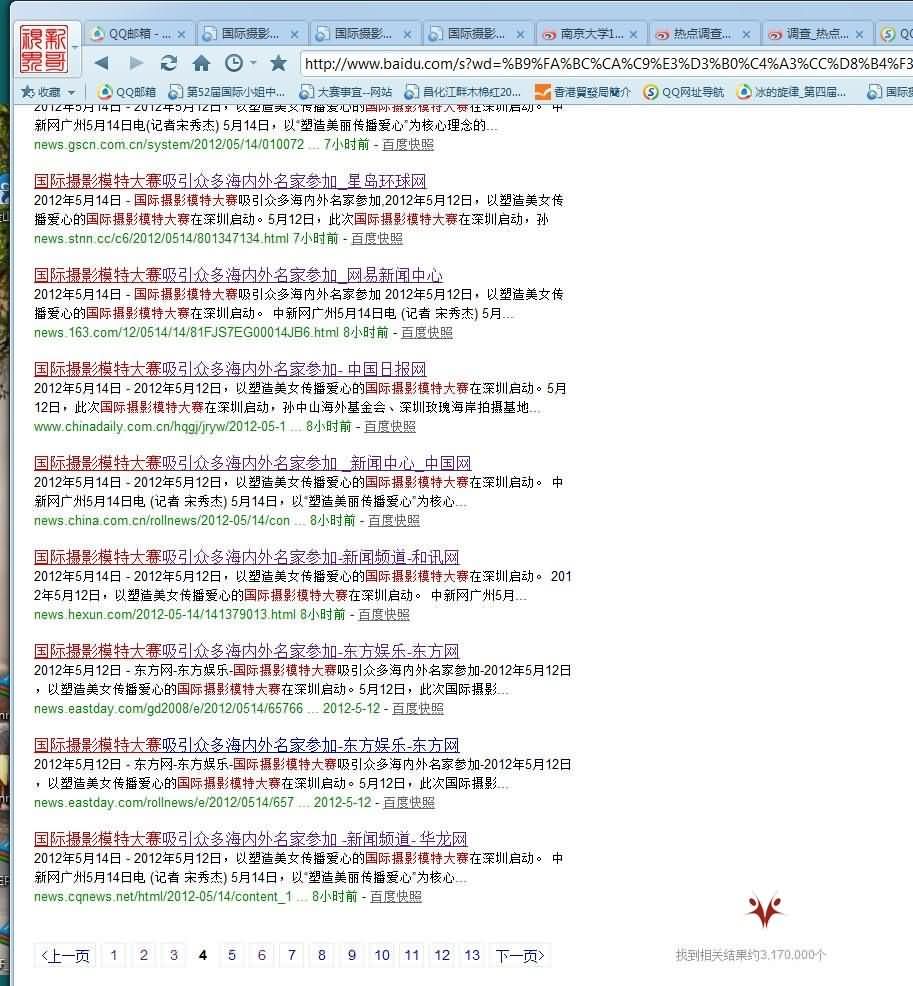Click the news.hexun.com green URL text

click(165, 614)
